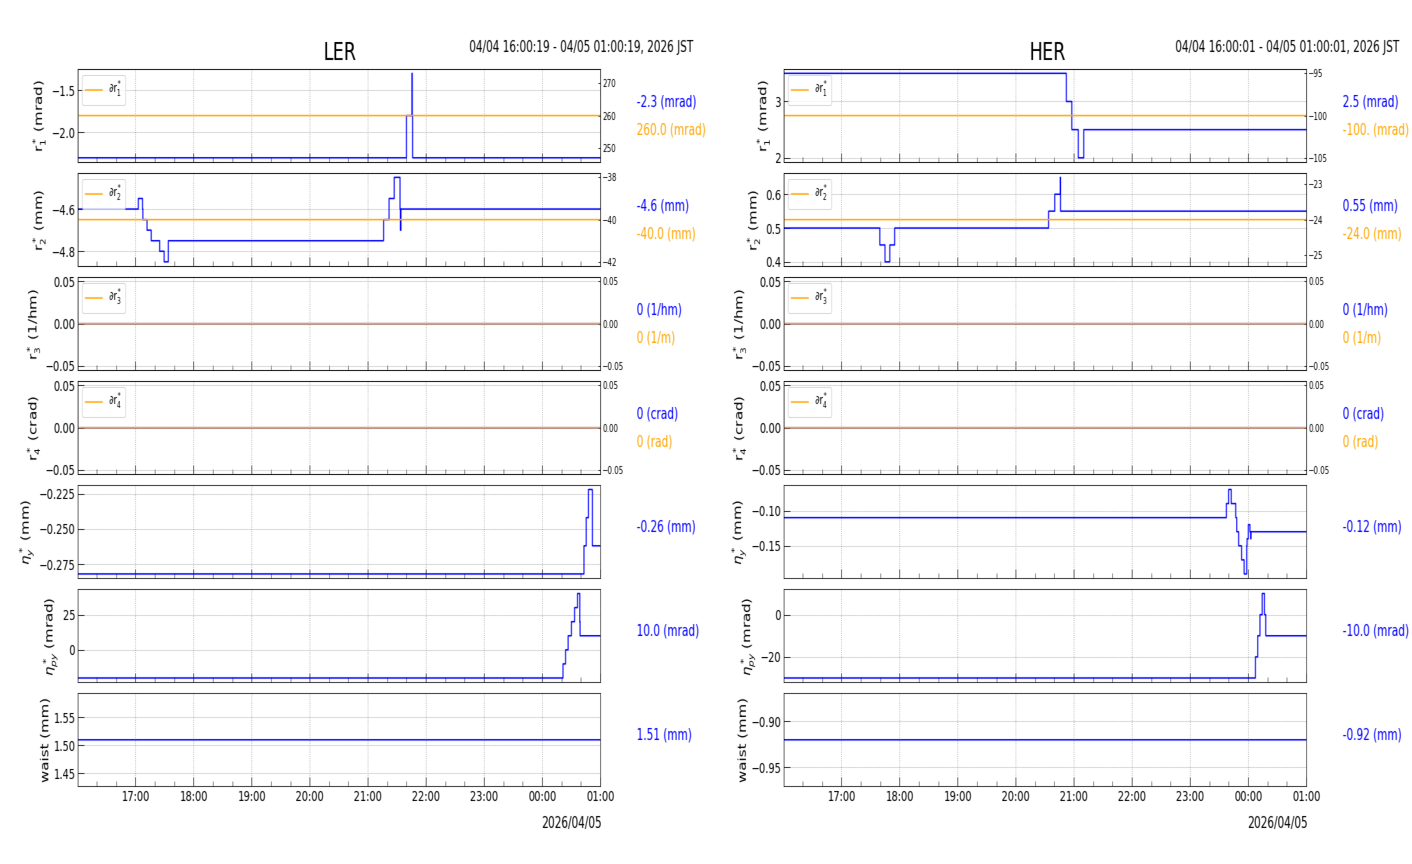Click the 2026/04/05 date under the LER plots
This screenshot has width=1412, height=864.
(572, 823)
